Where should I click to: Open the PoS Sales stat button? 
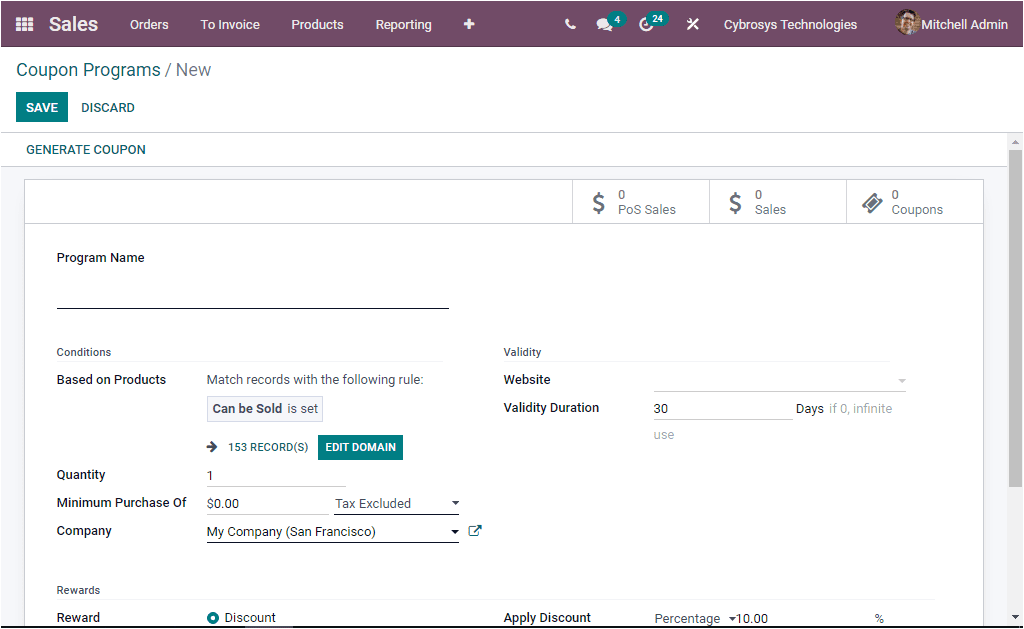coord(640,201)
